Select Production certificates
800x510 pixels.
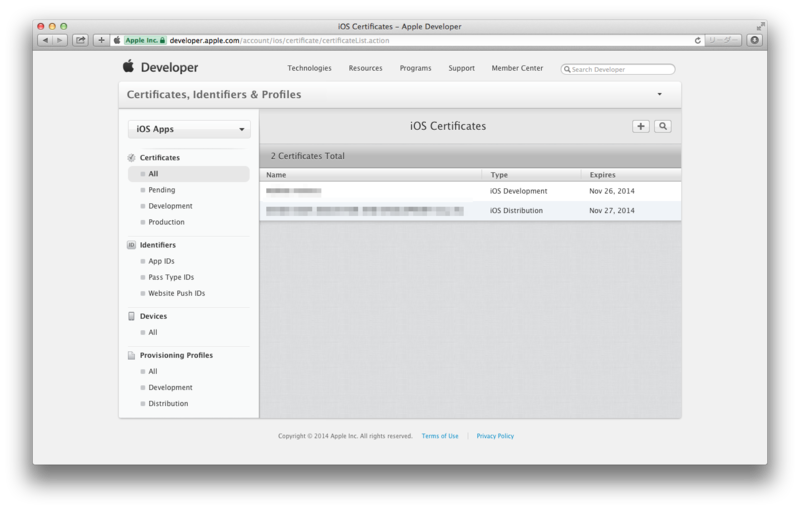tap(166, 222)
